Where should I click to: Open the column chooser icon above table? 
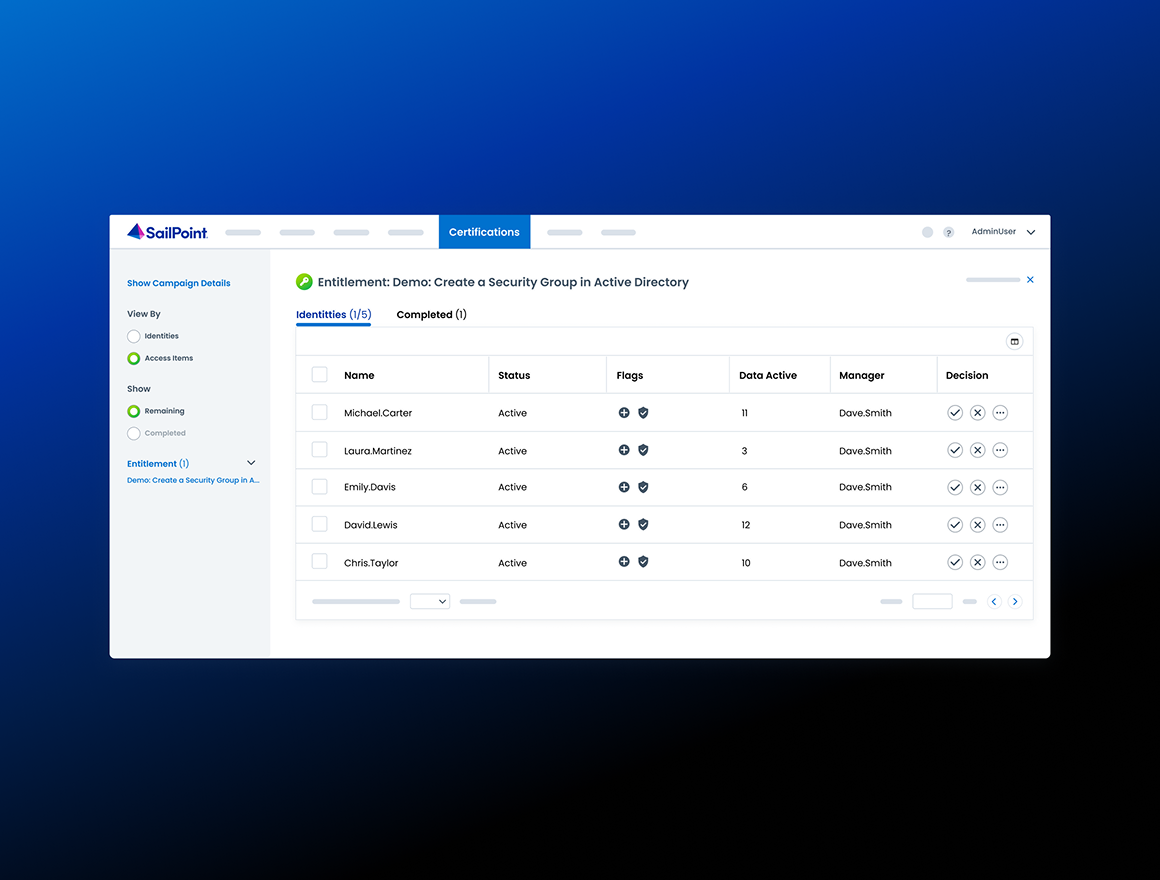tap(1014, 342)
